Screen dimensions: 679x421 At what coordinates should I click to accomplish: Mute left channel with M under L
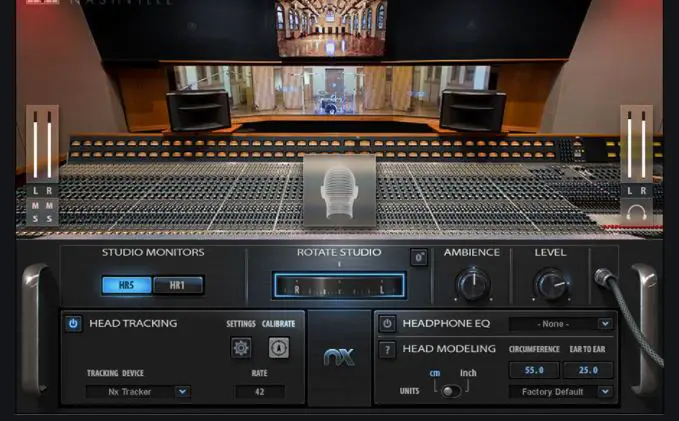point(35,205)
